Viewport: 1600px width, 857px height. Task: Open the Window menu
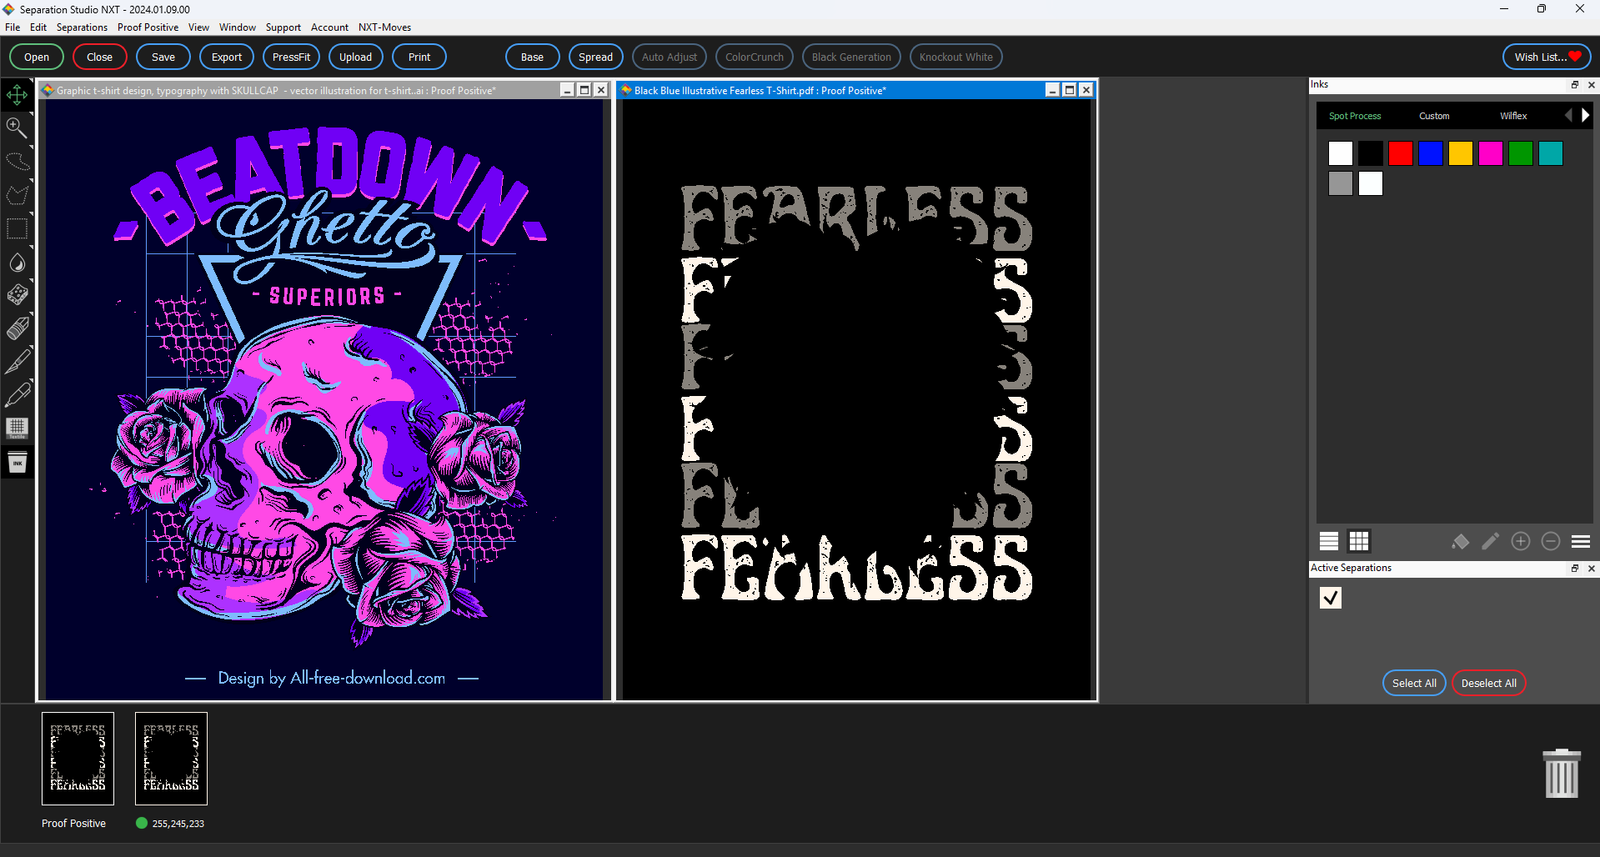click(x=237, y=27)
